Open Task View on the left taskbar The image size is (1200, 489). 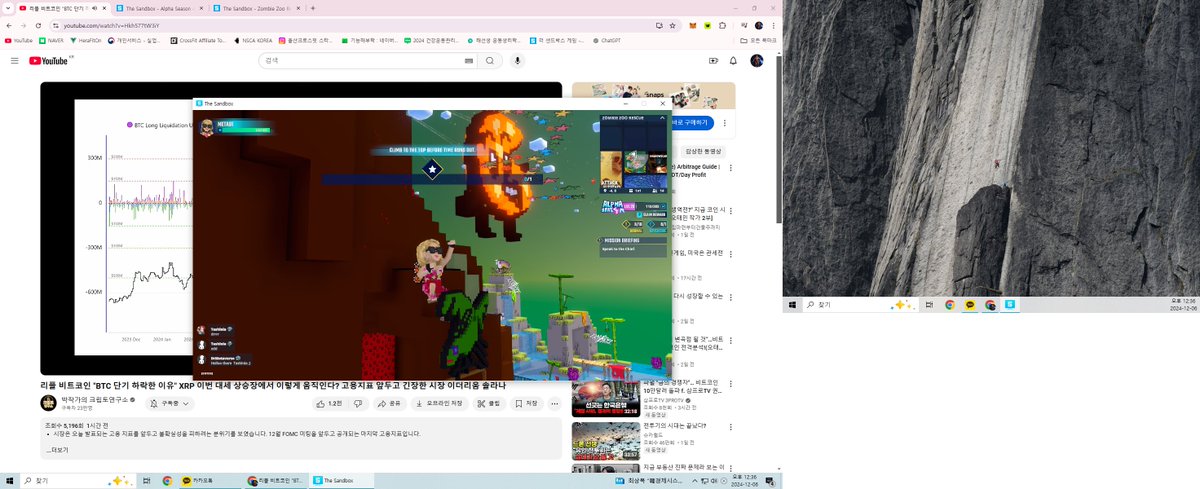147,481
